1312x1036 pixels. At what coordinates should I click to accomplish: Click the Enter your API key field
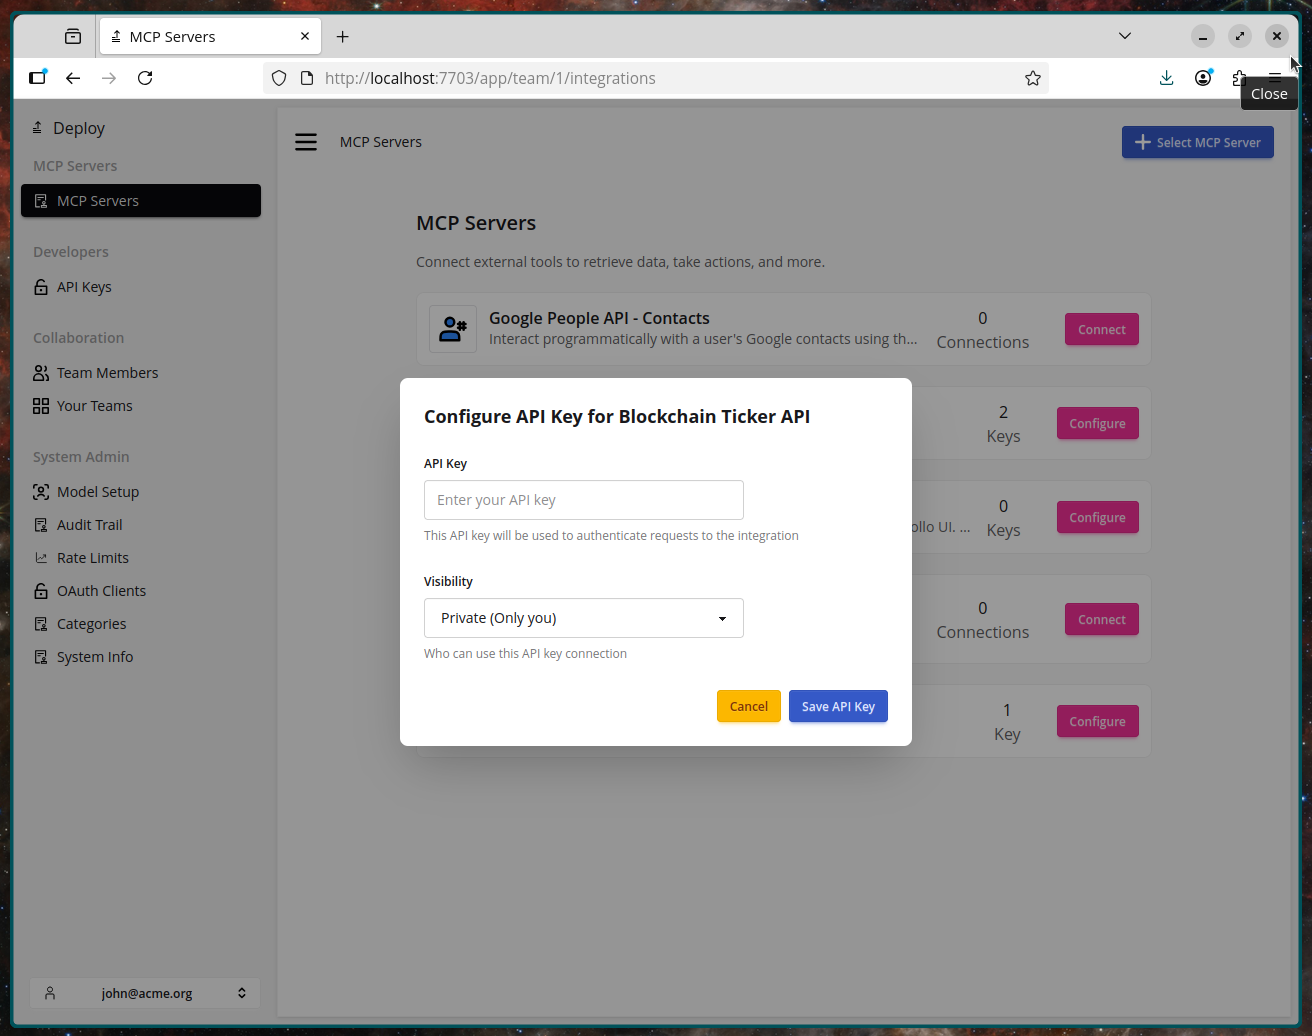[584, 500]
